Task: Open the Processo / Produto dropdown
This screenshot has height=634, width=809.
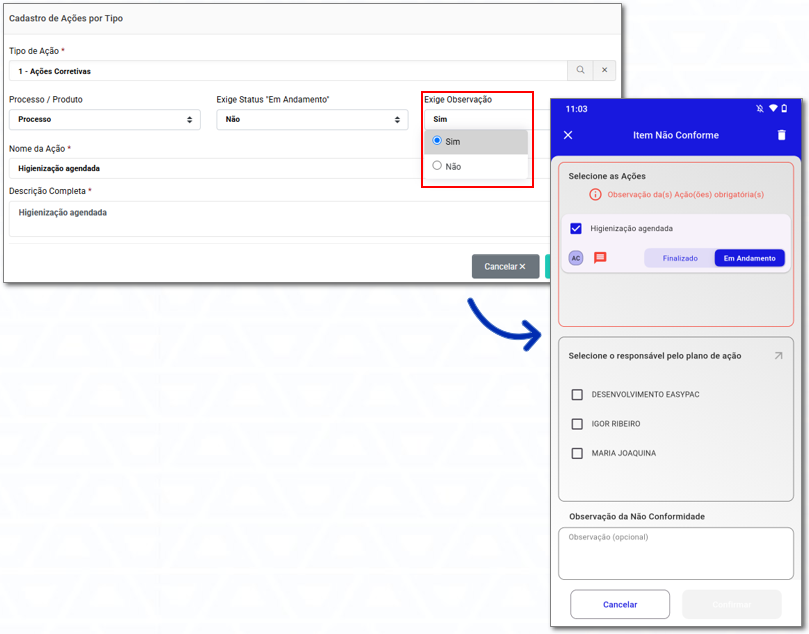Action: 105,119
